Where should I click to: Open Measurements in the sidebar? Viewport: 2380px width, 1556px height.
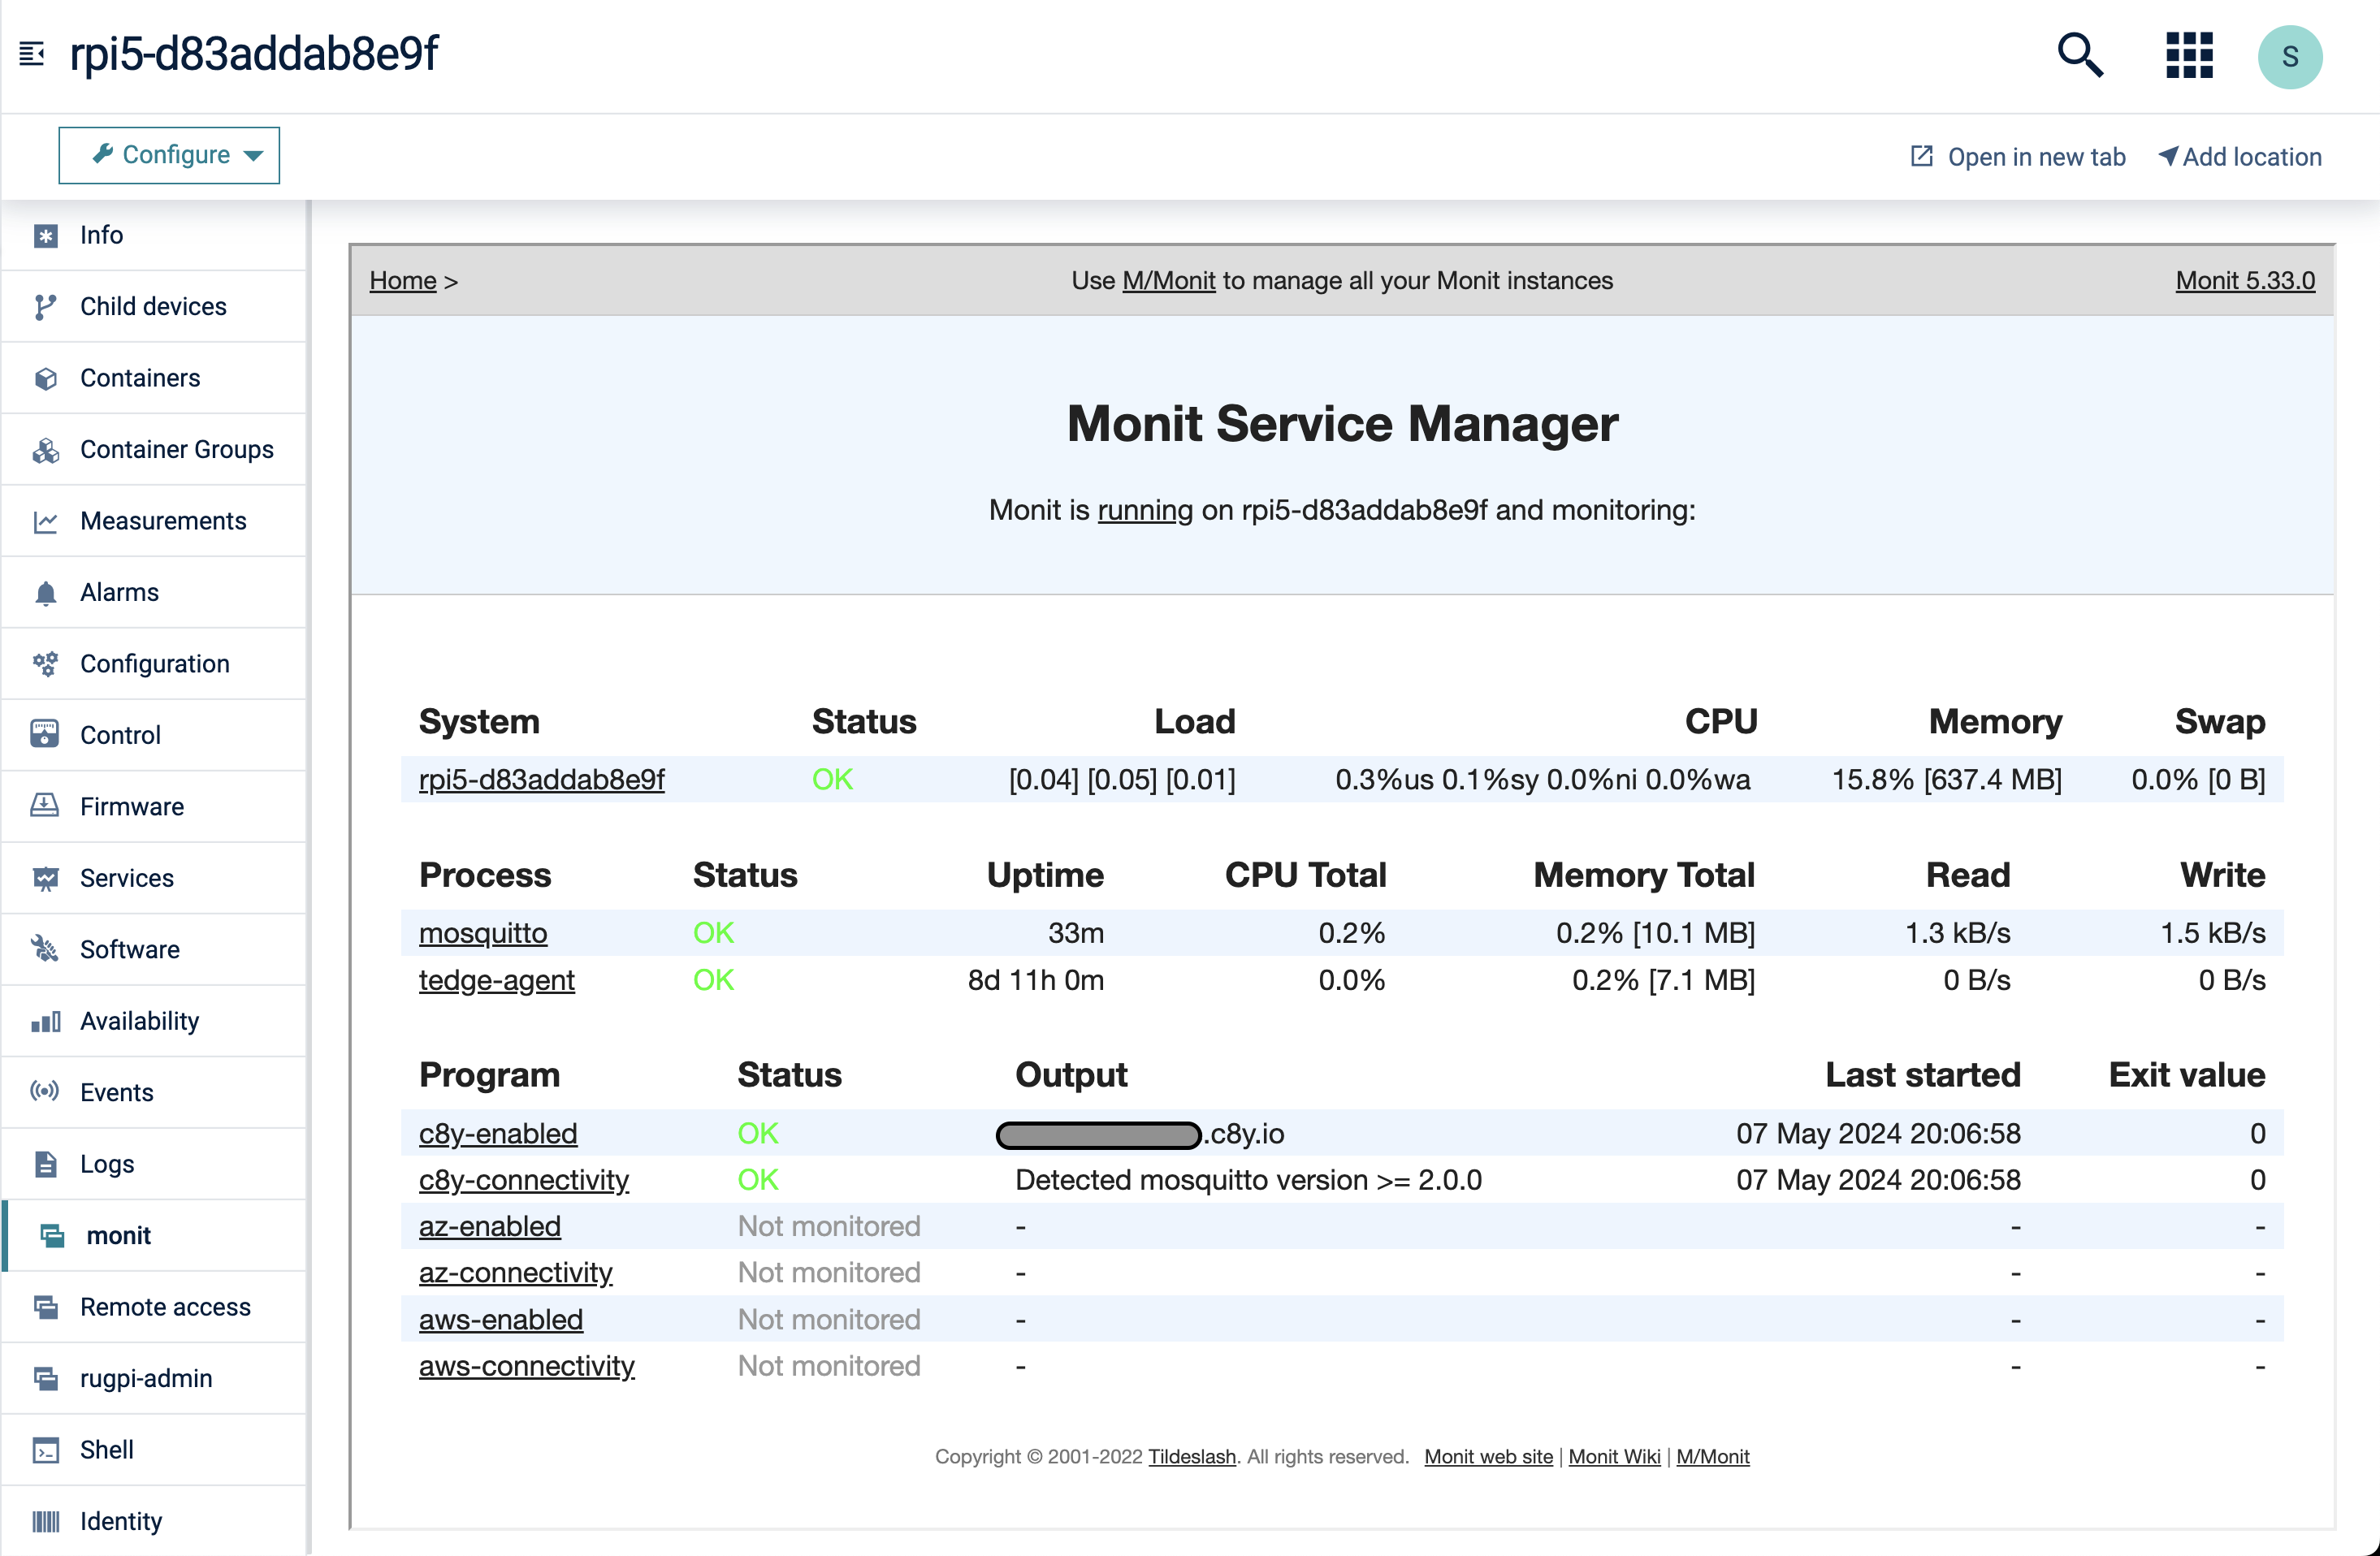pos(162,521)
